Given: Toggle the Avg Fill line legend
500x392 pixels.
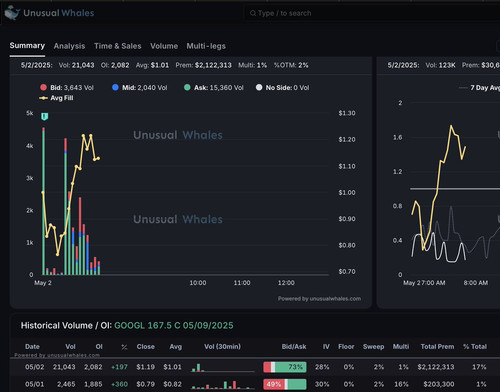Looking at the screenshot, I should point(56,98).
